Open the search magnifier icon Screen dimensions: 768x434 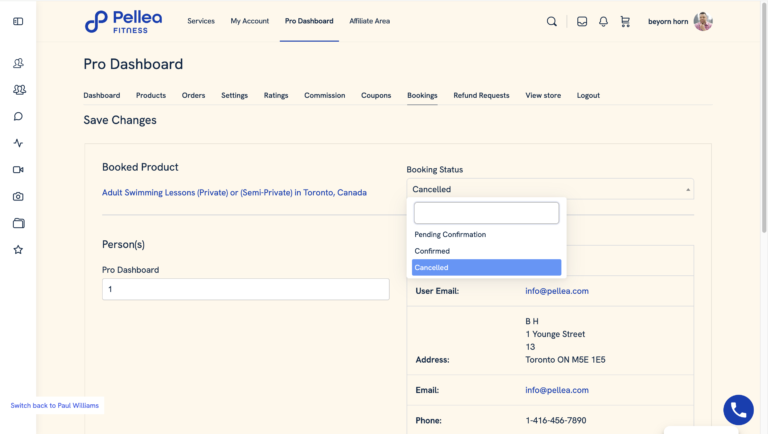552,22
